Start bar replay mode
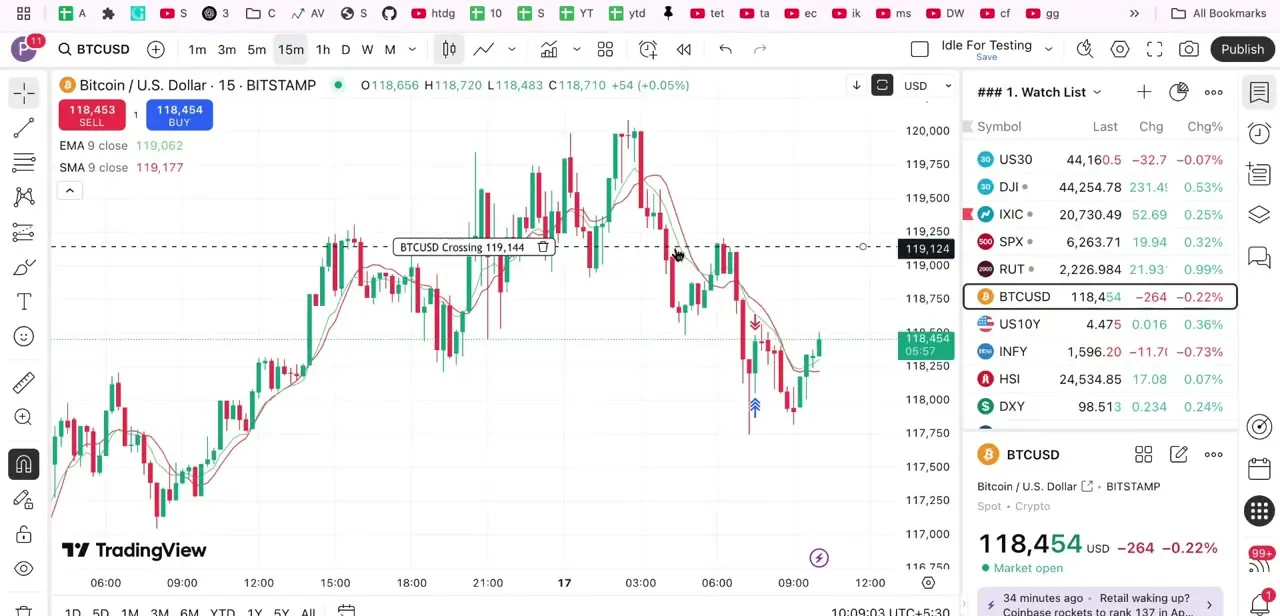Image resolution: width=1280 pixels, height=616 pixels. [684, 49]
